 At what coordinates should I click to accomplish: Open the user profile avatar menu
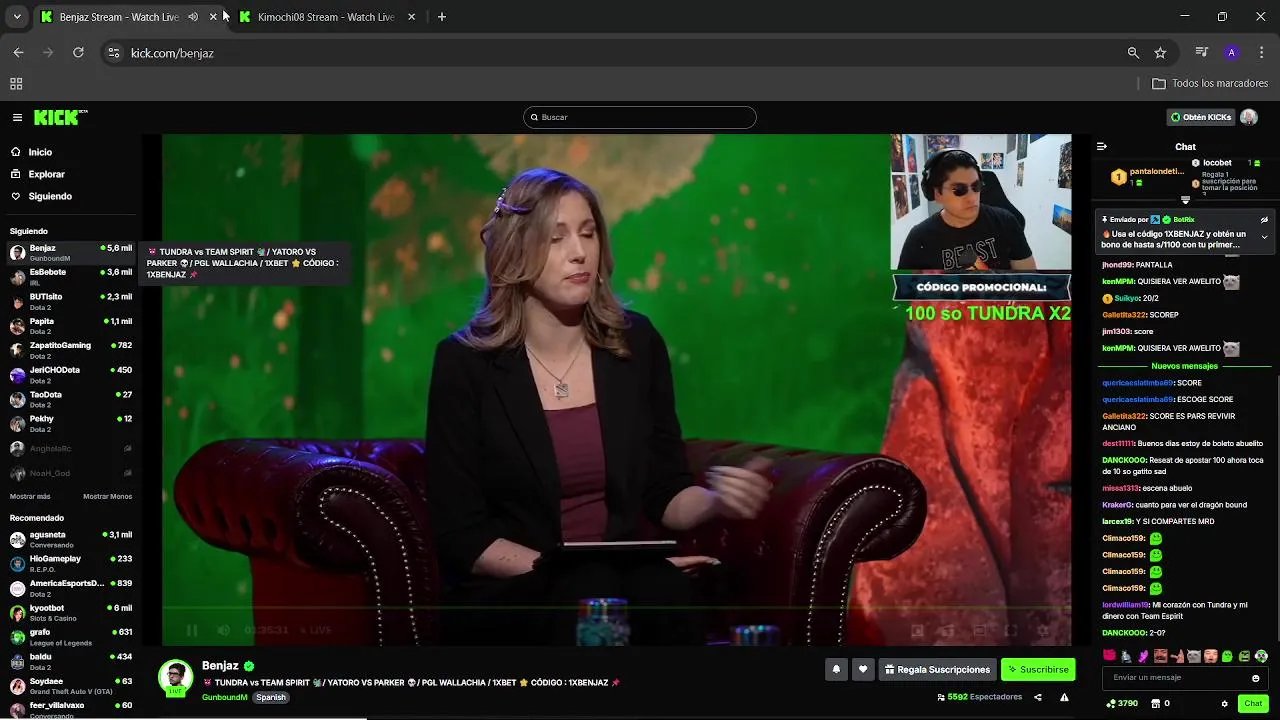(x=1249, y=117)
